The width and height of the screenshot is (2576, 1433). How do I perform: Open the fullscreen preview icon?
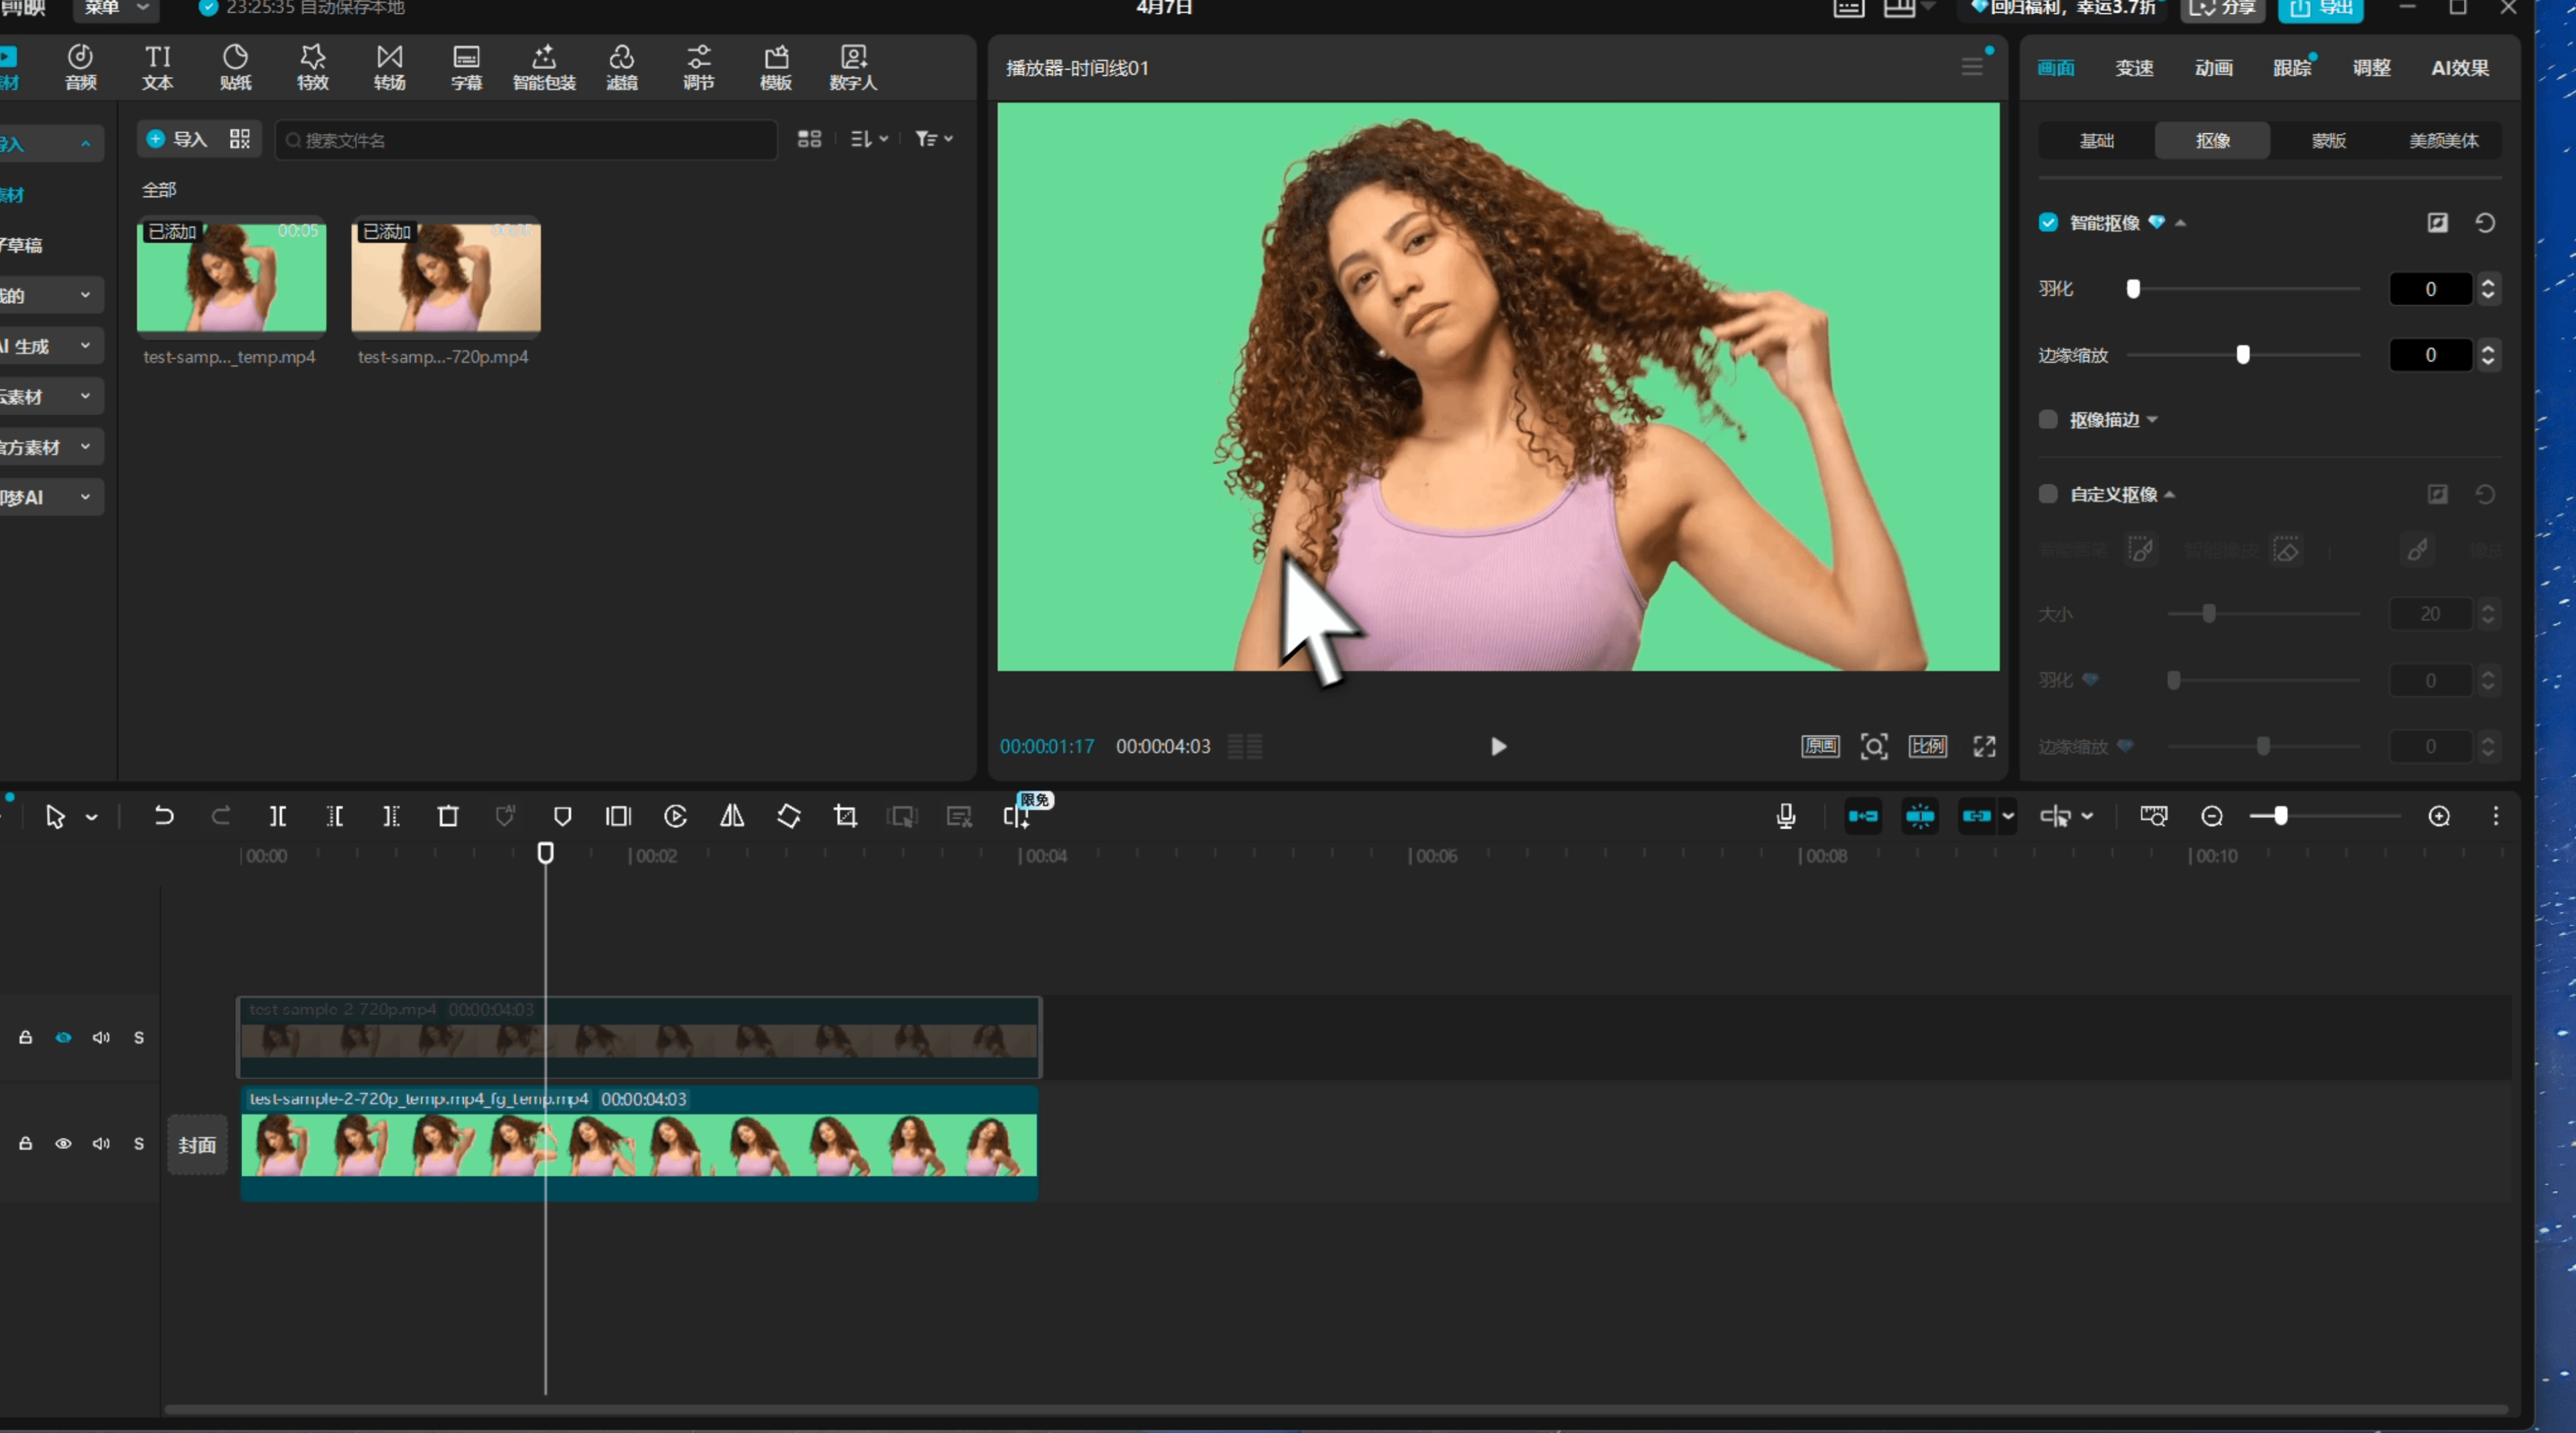click(x=1984, y=746)
